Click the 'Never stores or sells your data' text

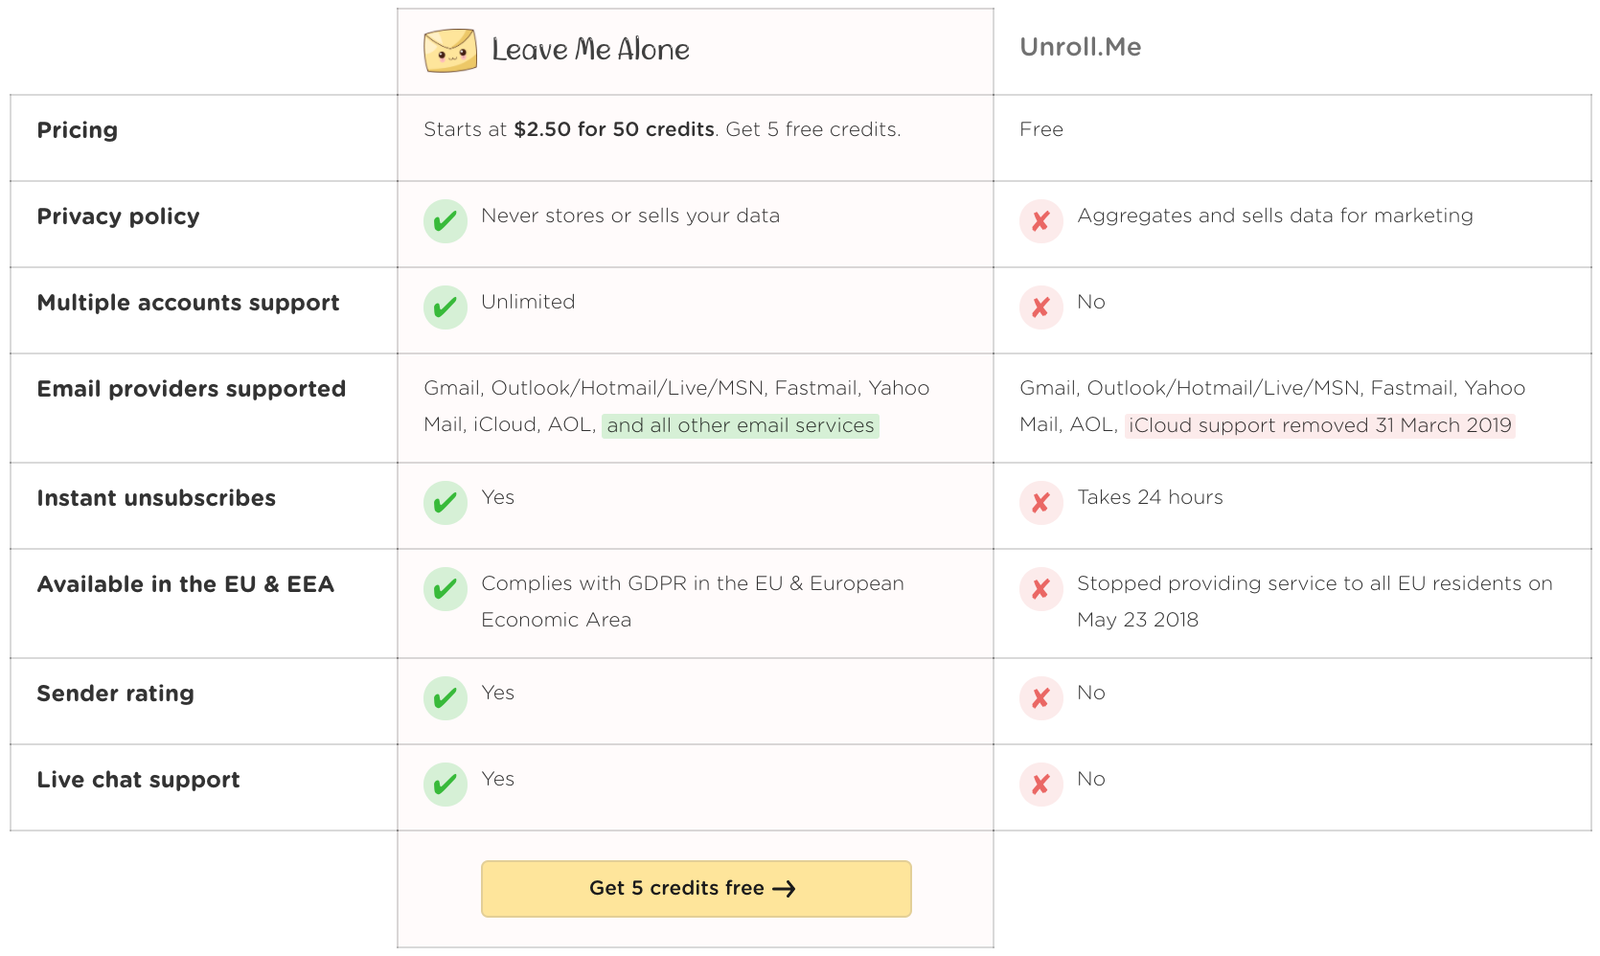pos(630,215)
